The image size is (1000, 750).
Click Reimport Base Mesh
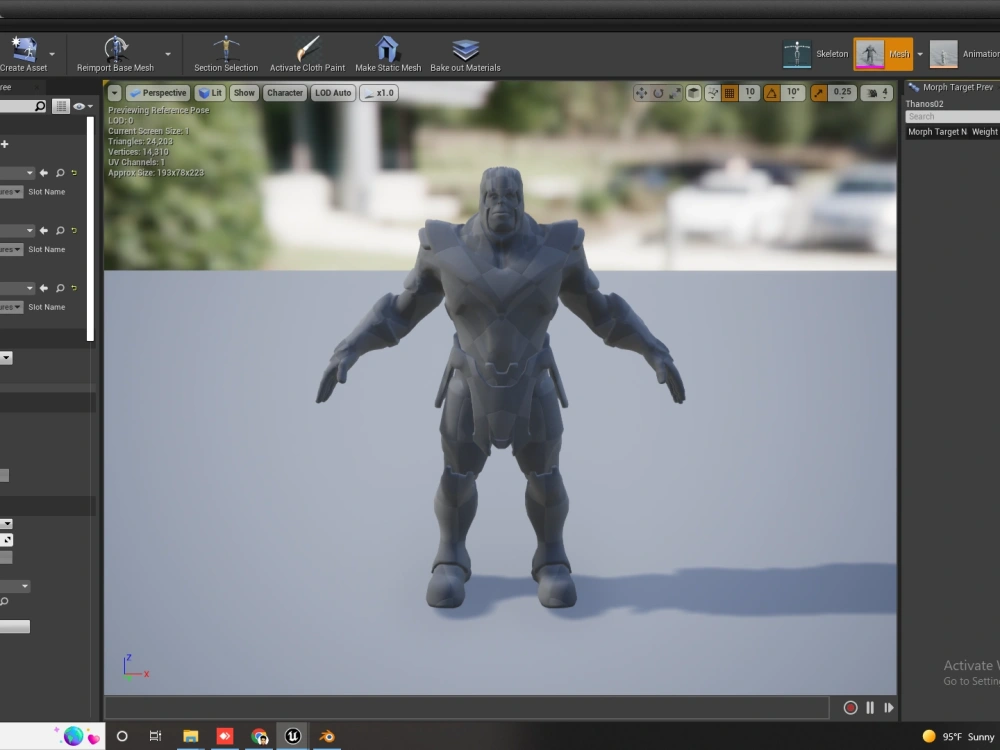(116, 54)
